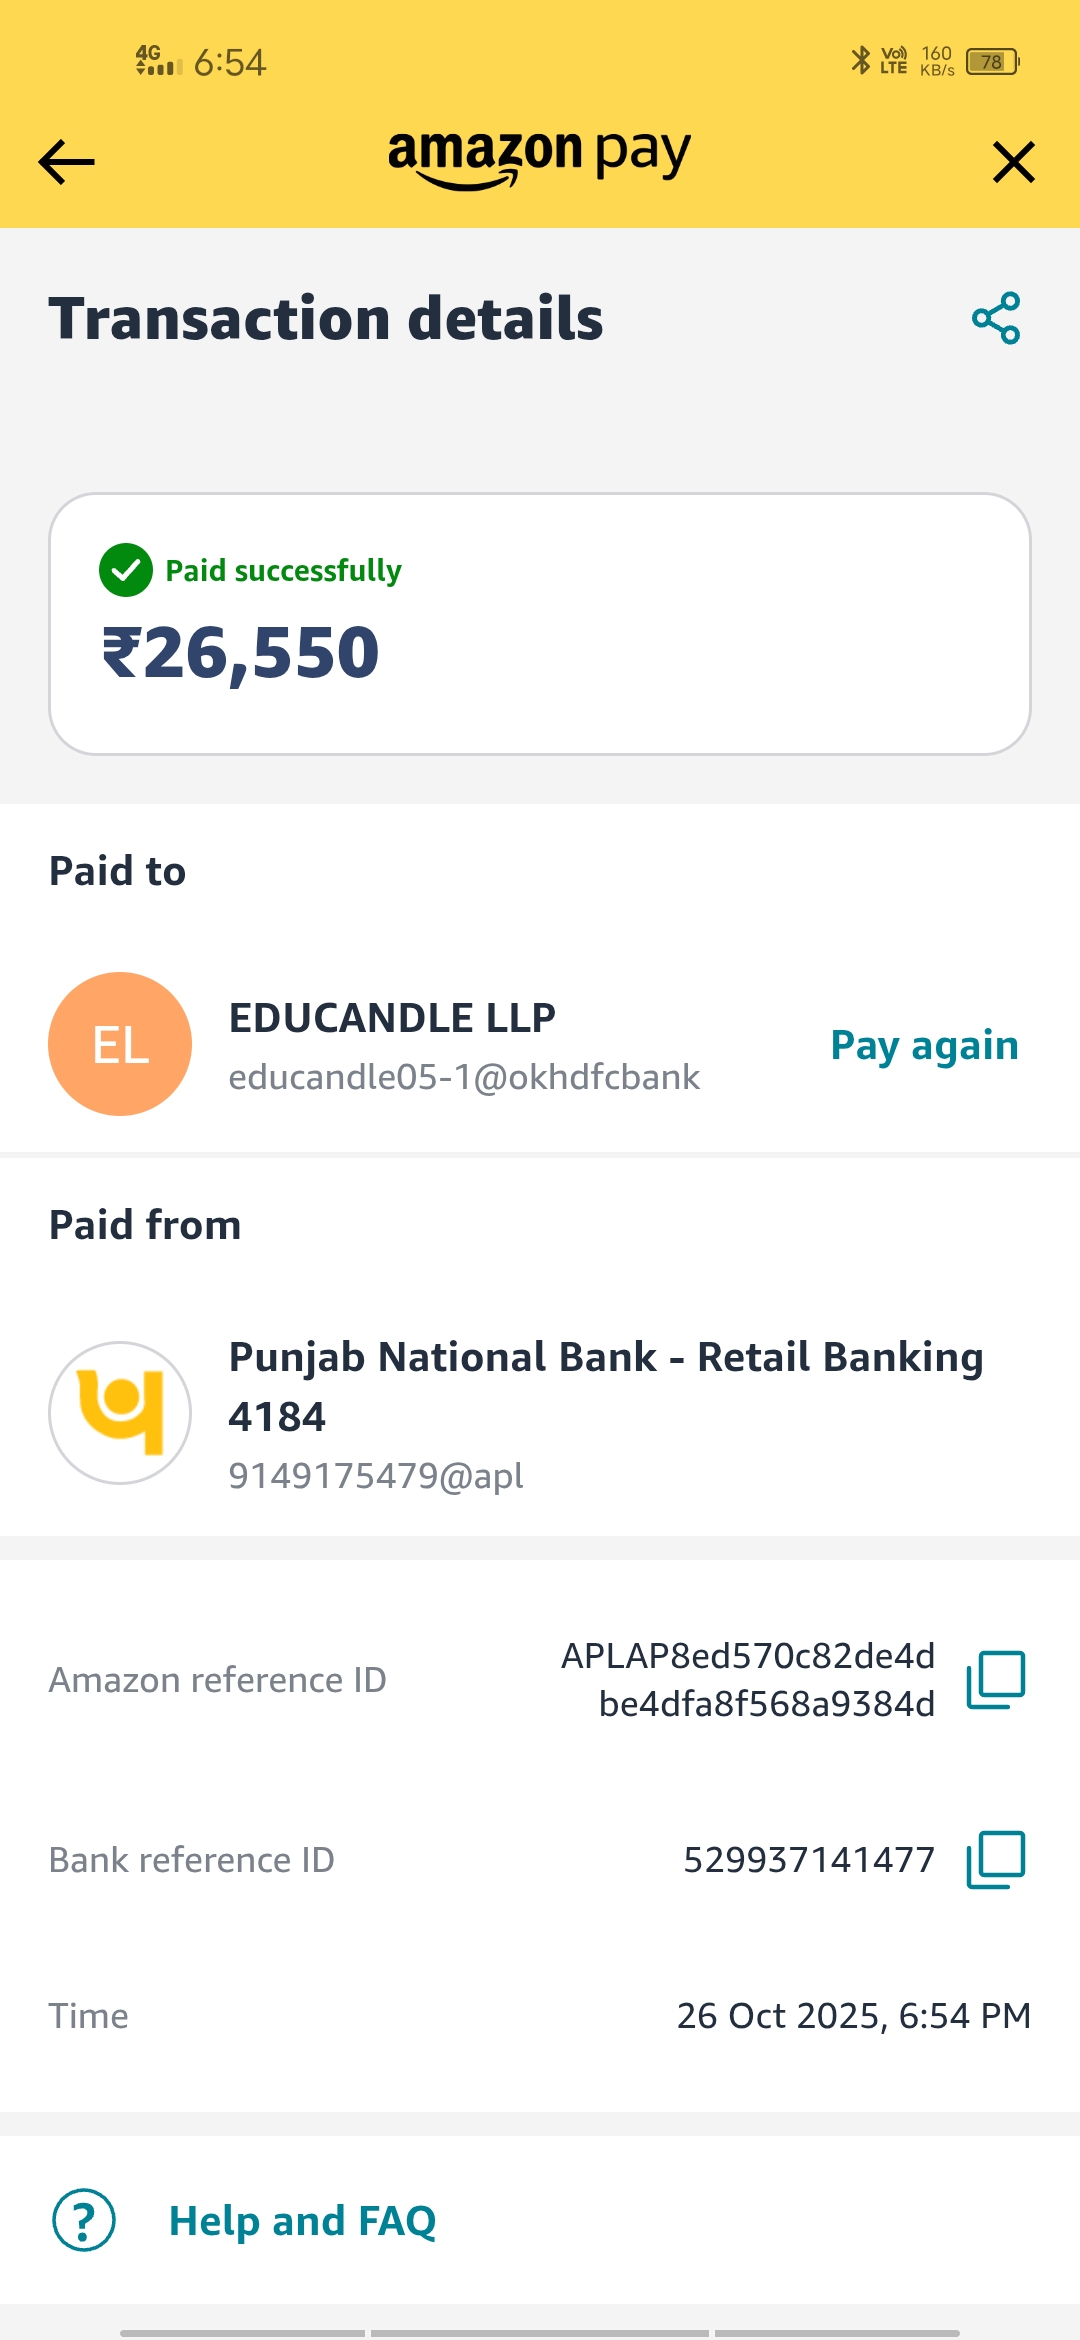Tap the green paid successfully checkmark
This screenshot has height=2340, width=1080.
[x=126, y=570]
